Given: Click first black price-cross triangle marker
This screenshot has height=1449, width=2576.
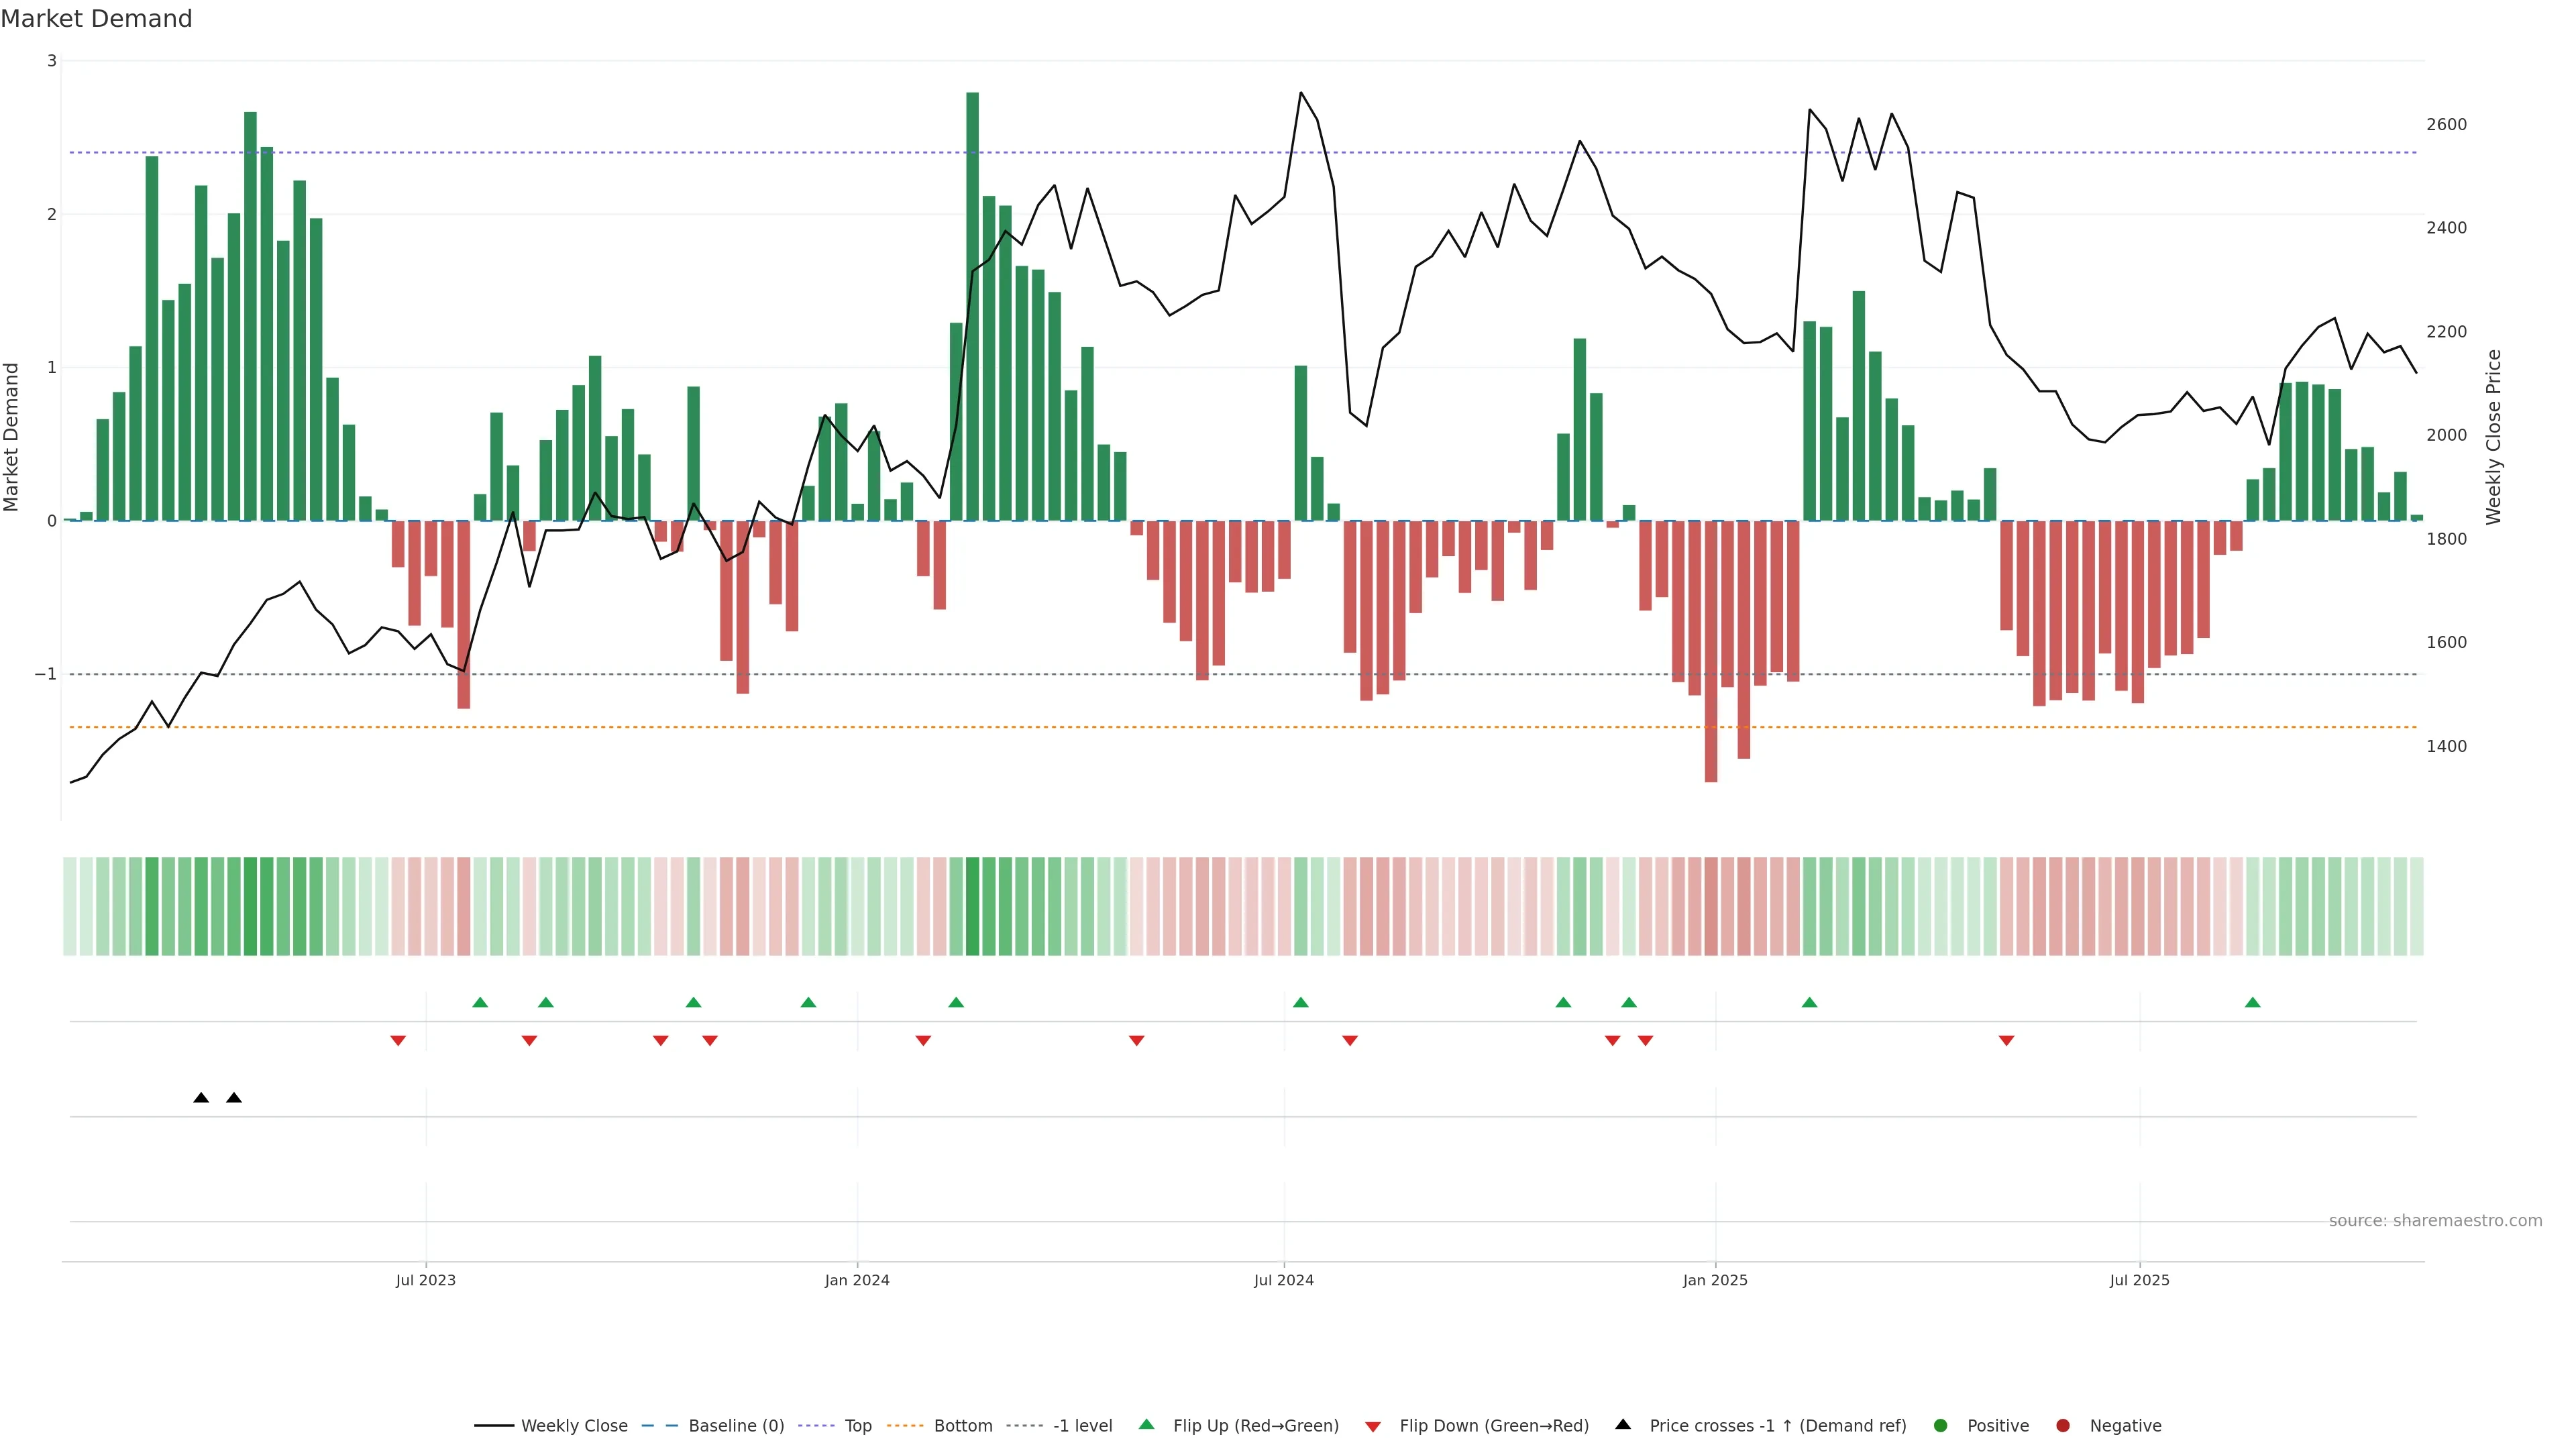Looking at the screenshot, I should (201, 1098).
